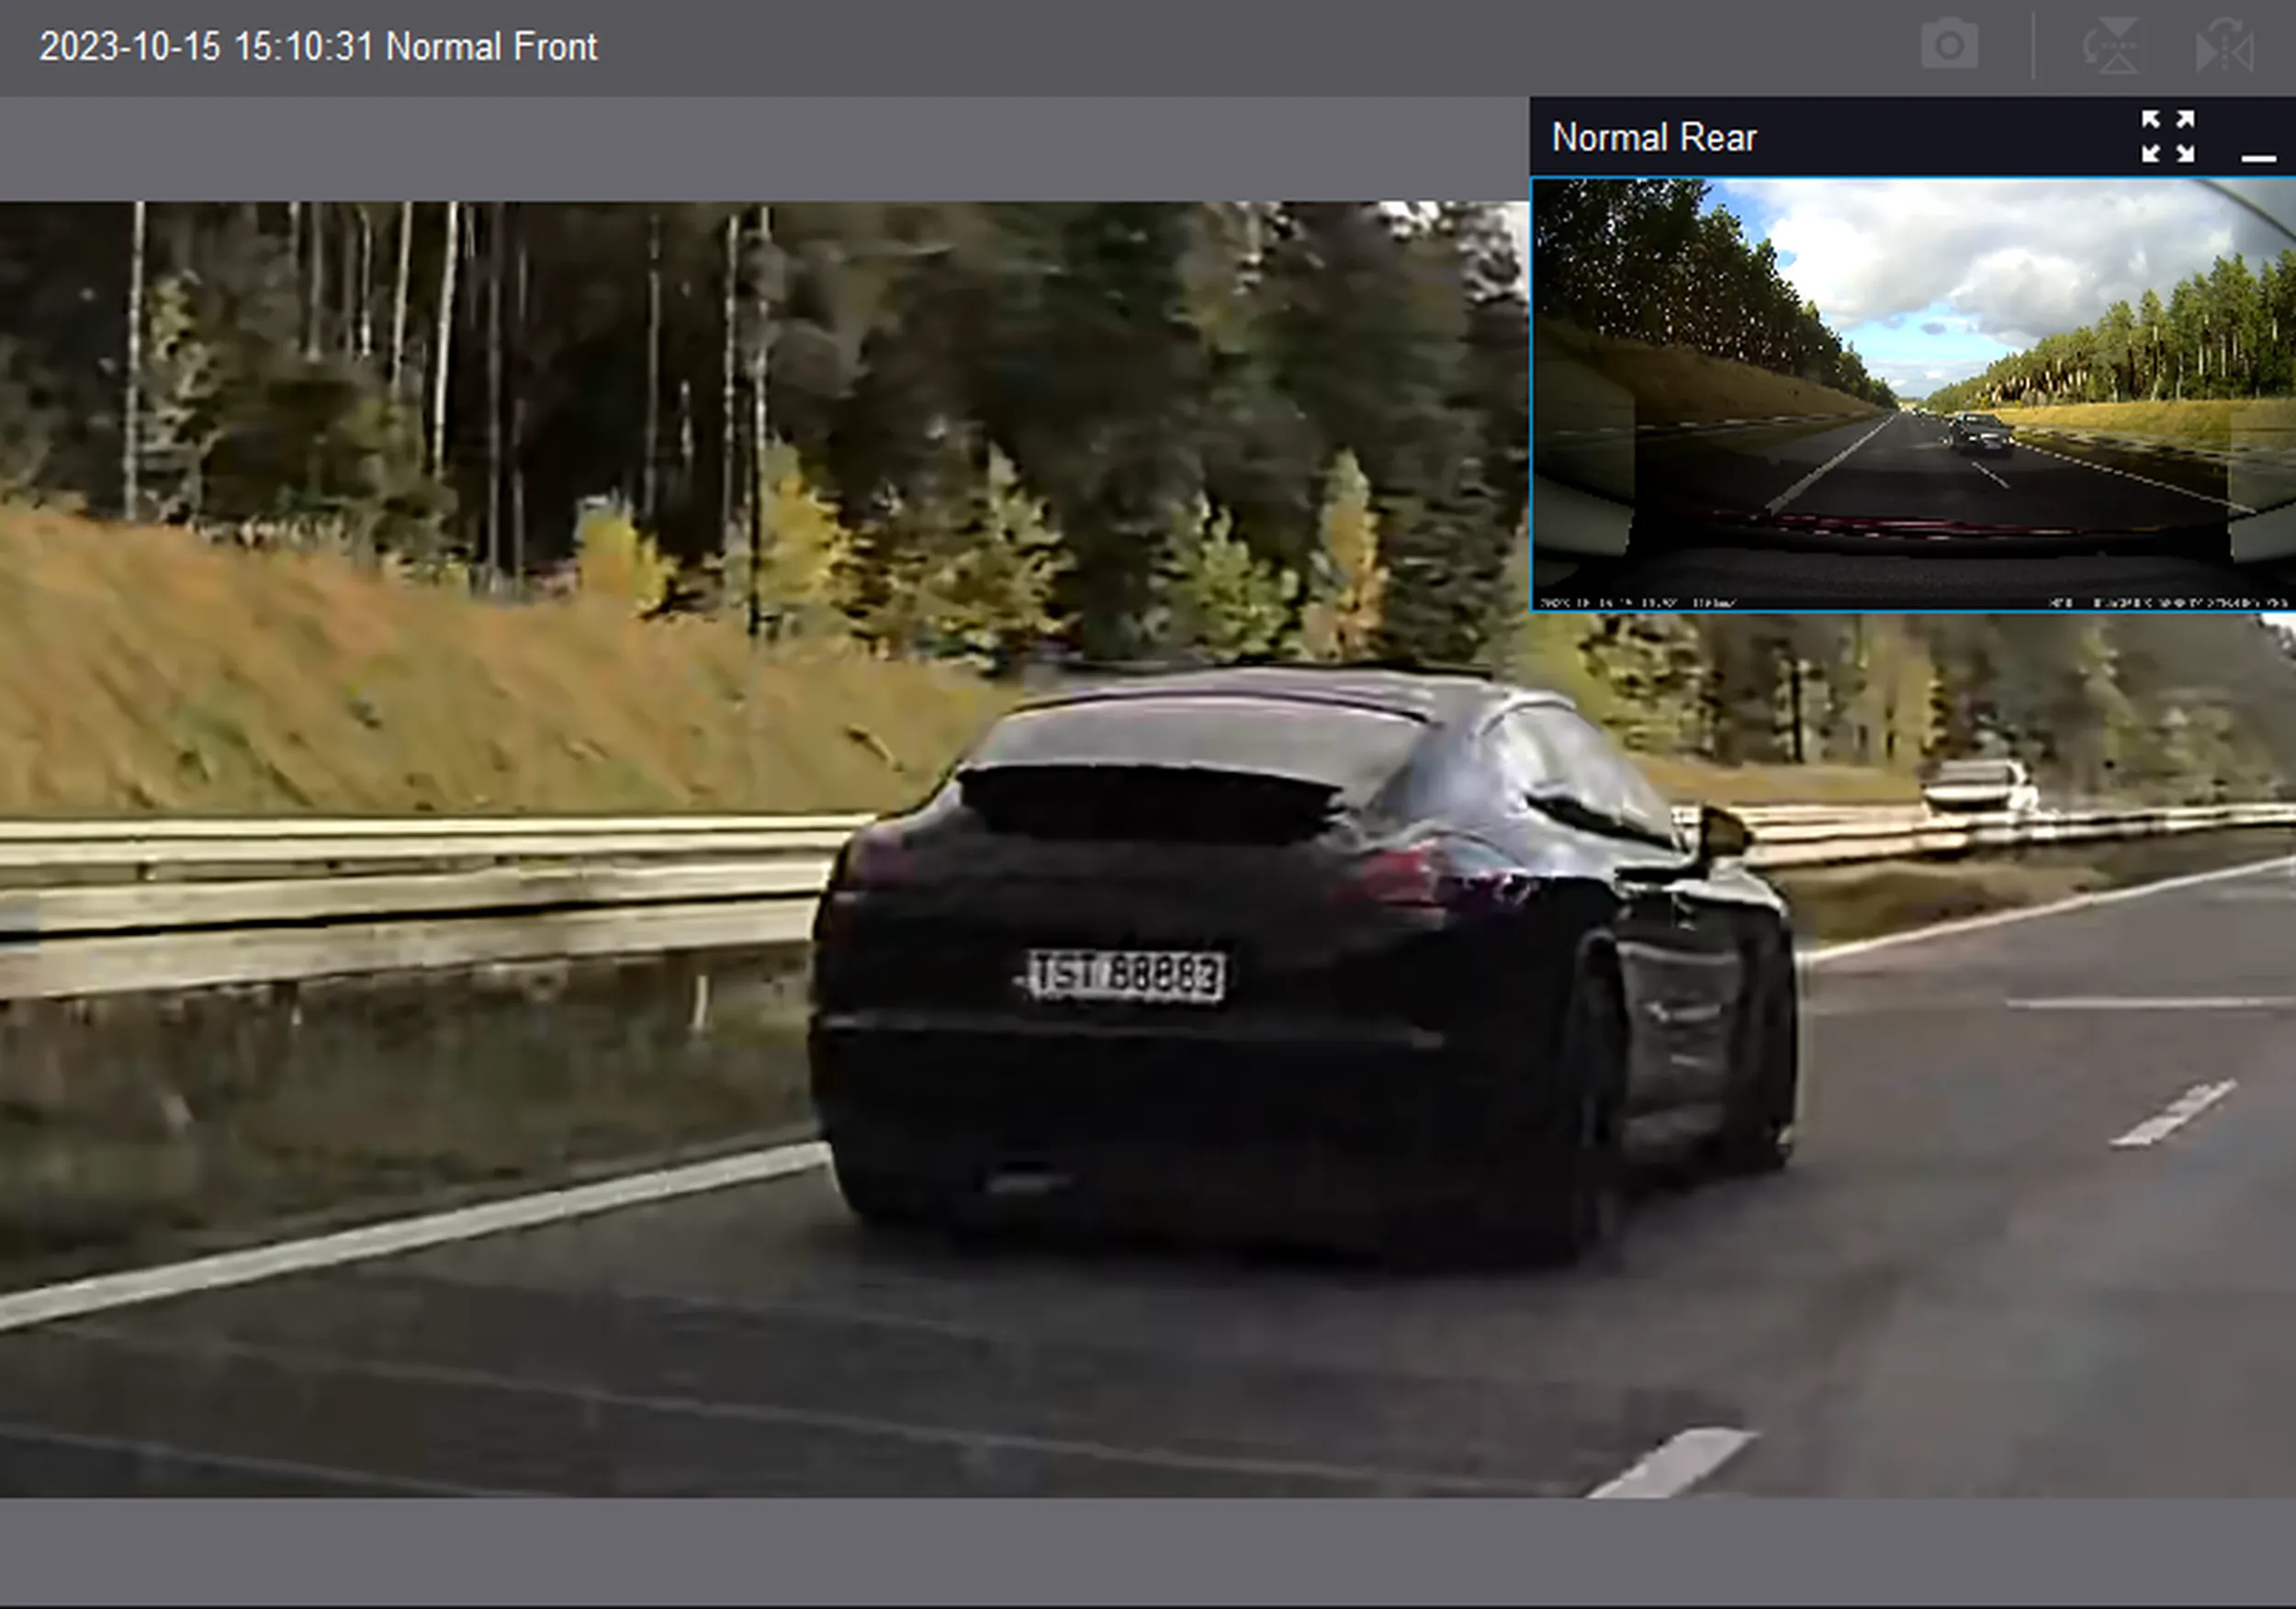This screenshot has height=1609, width=2296.
Task: Take a snapshot with the camera icon
Action: click(x=1948, y=46)
